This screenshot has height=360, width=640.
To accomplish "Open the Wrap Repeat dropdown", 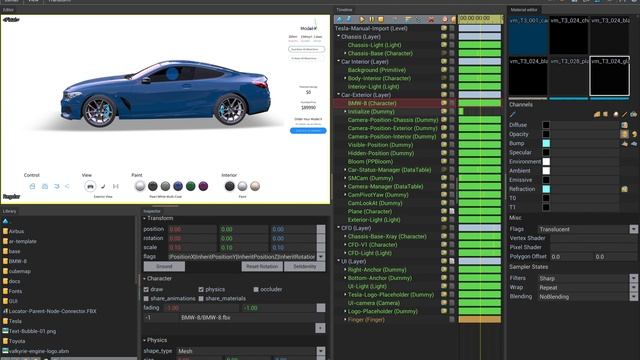I will coord(633,287).
